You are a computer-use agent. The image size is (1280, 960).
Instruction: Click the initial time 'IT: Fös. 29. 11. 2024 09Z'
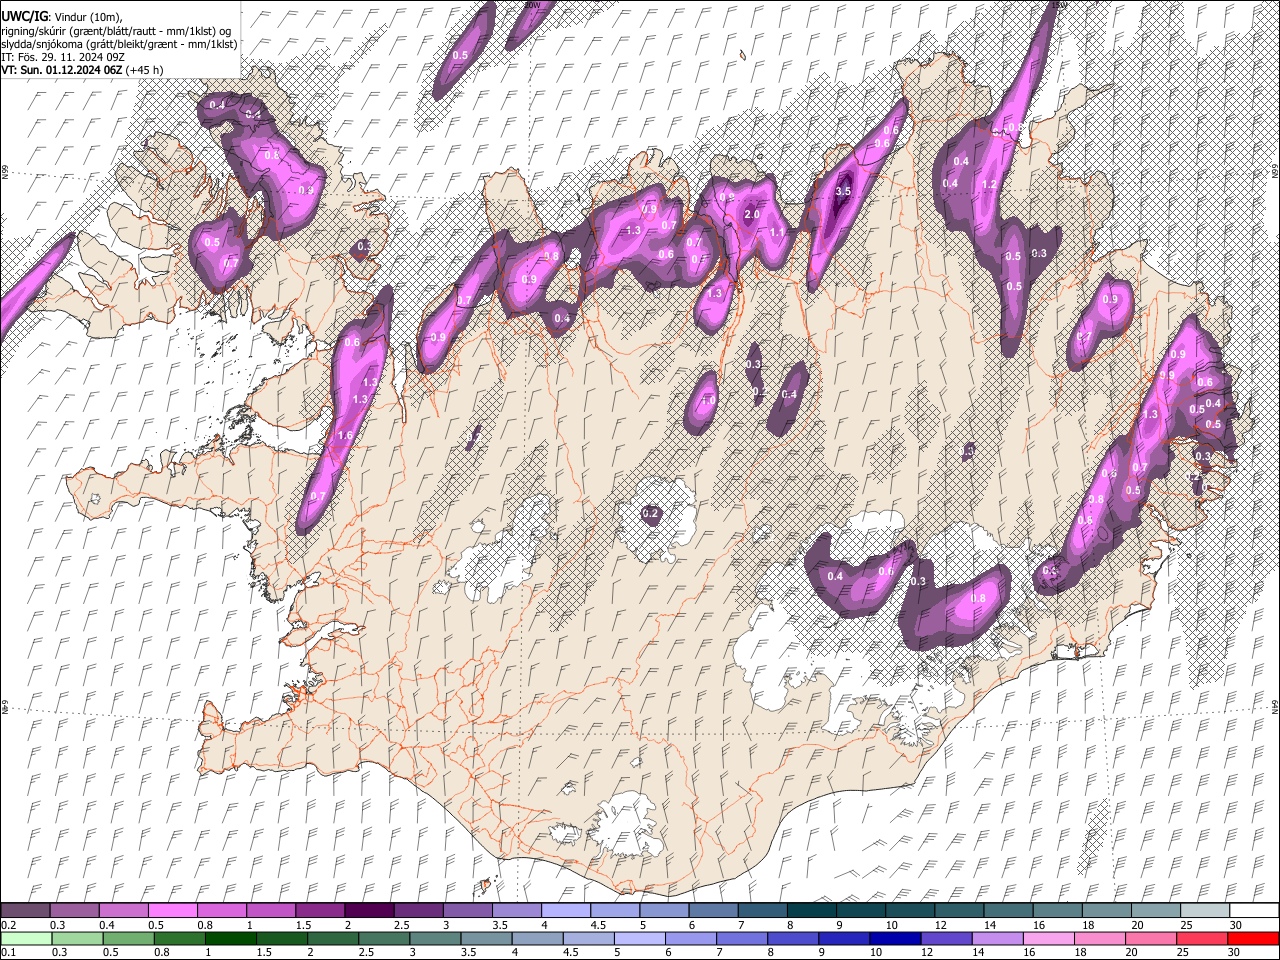tap(63, 57)
